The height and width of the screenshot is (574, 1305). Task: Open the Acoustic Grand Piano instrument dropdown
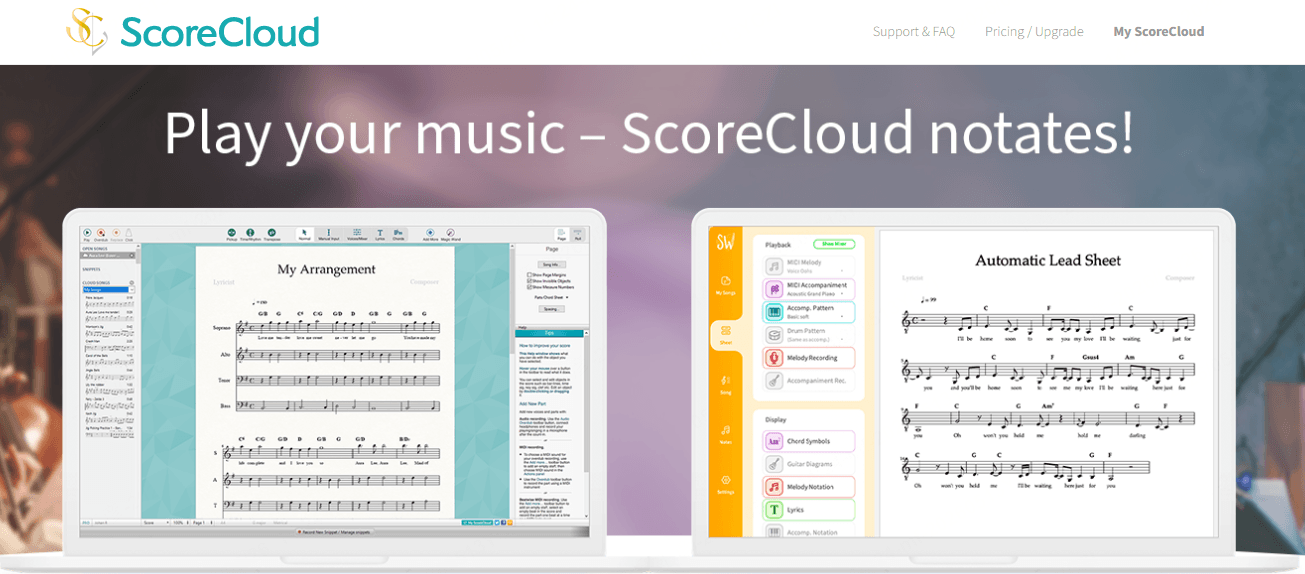point(814,294)
